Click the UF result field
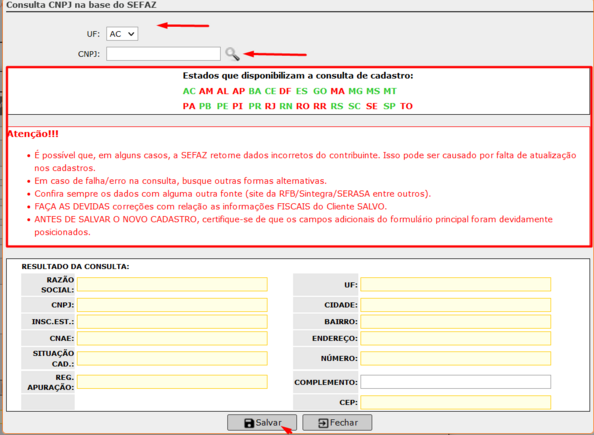594x435 pixels. pyautogui.click(x=455, y=285)
